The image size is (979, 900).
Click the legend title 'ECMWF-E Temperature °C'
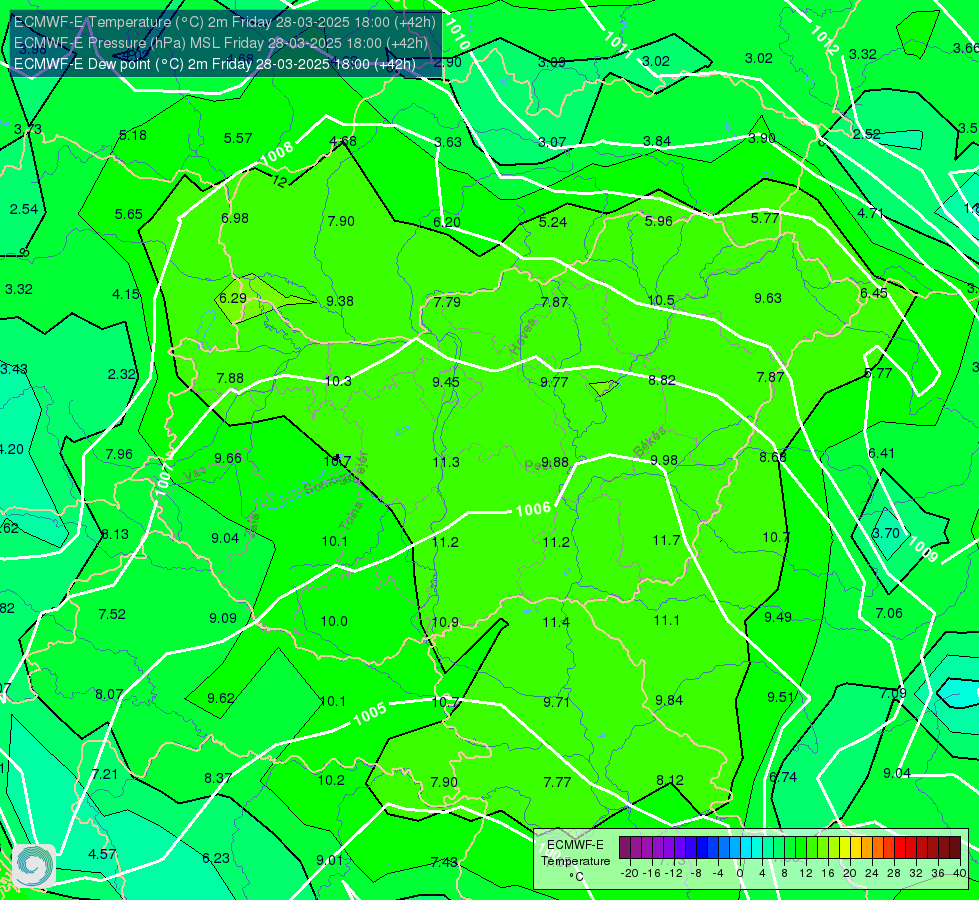point(575,861)
